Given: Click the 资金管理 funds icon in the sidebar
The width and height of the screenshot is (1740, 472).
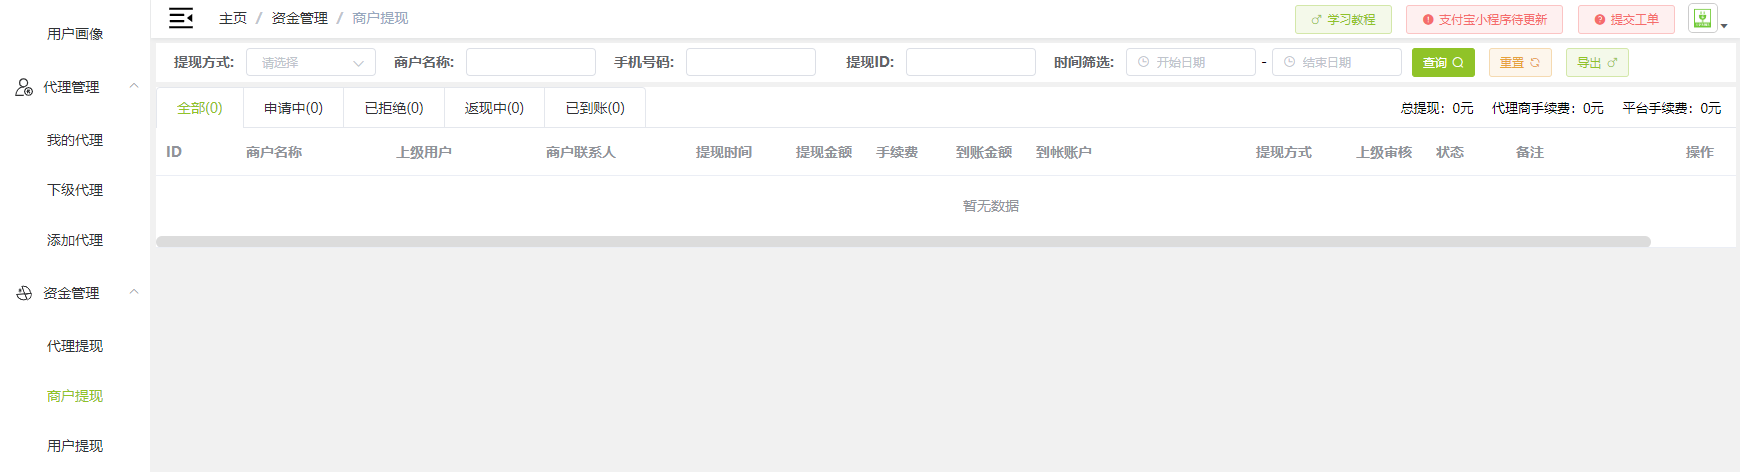Looking at the screenshot, I should [x=24, y=293].
